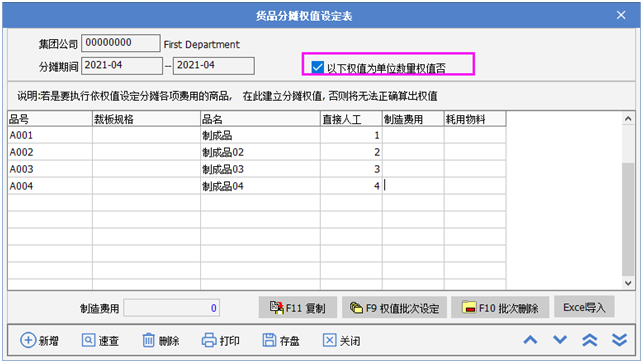Jump to last record double-down arrow
643x363 pixels.
tap(619, 340)
